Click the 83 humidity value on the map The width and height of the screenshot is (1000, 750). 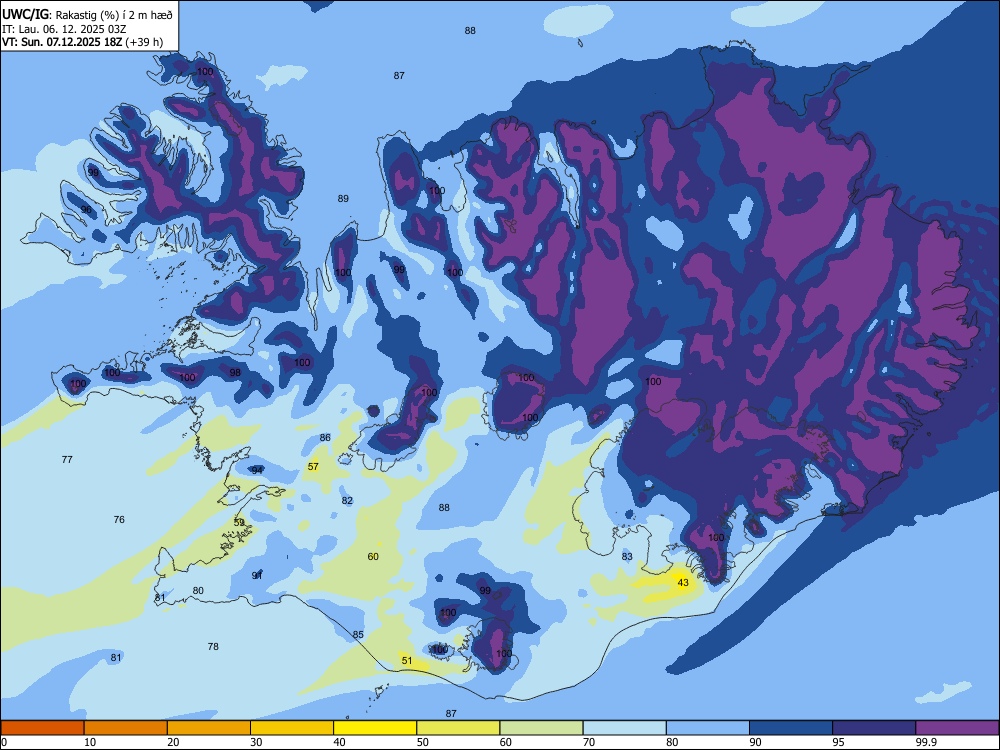(627, 557)
